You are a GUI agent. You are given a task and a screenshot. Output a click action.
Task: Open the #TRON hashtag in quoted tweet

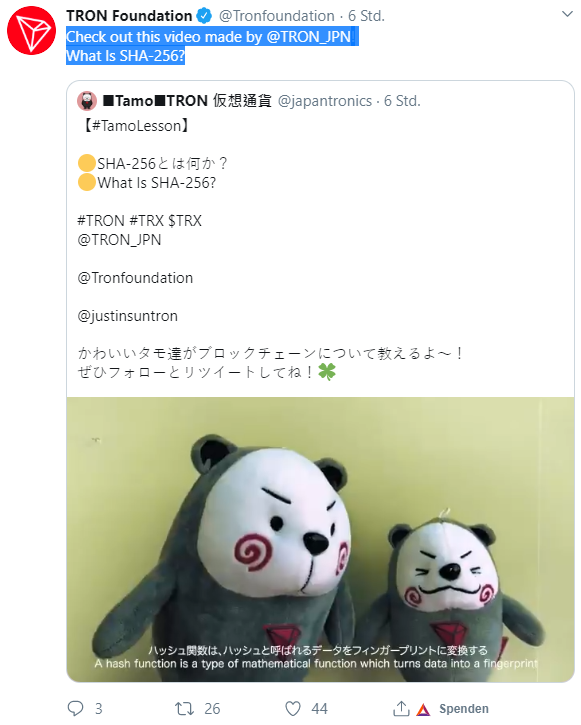click(x=101, y=221)
